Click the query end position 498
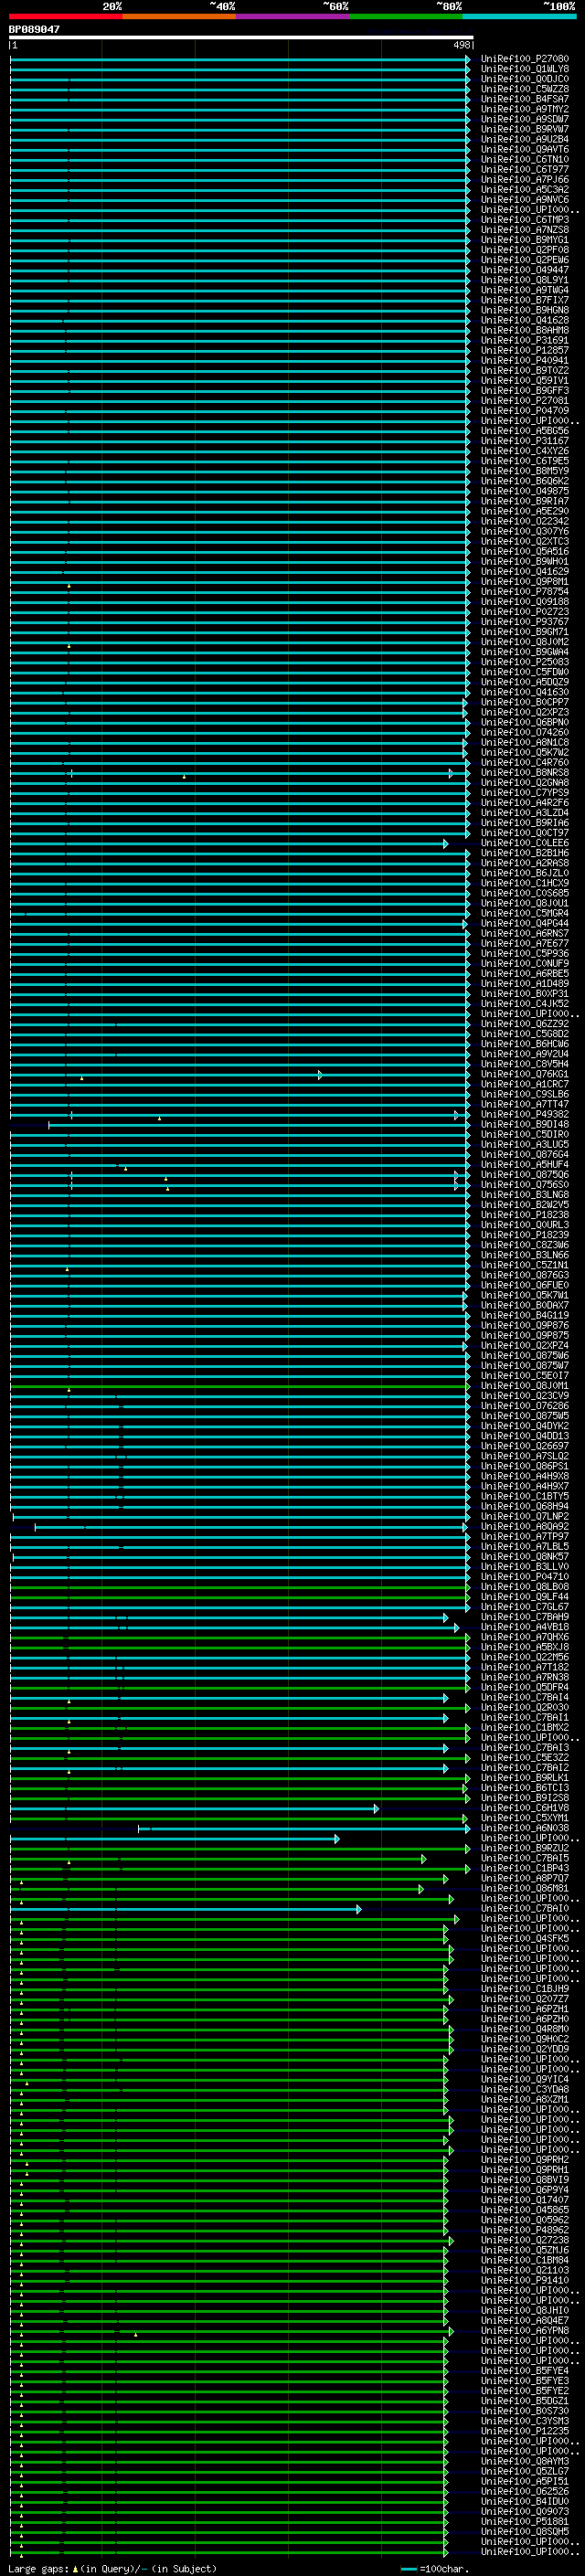Viewport: 585px width, 2576px height. click(x=462, y=45)
